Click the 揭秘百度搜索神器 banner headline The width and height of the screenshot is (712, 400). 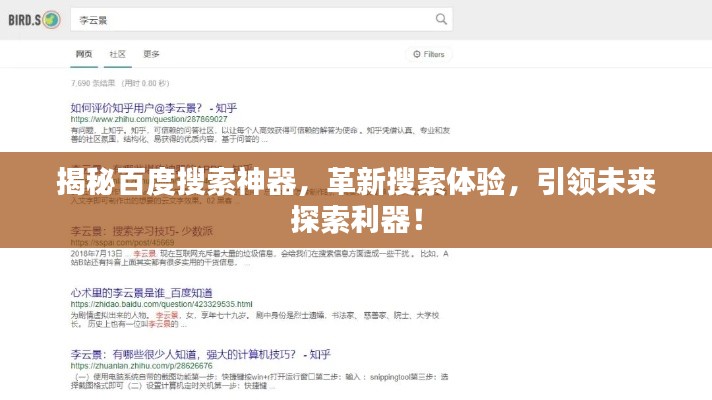pos(356,200)
